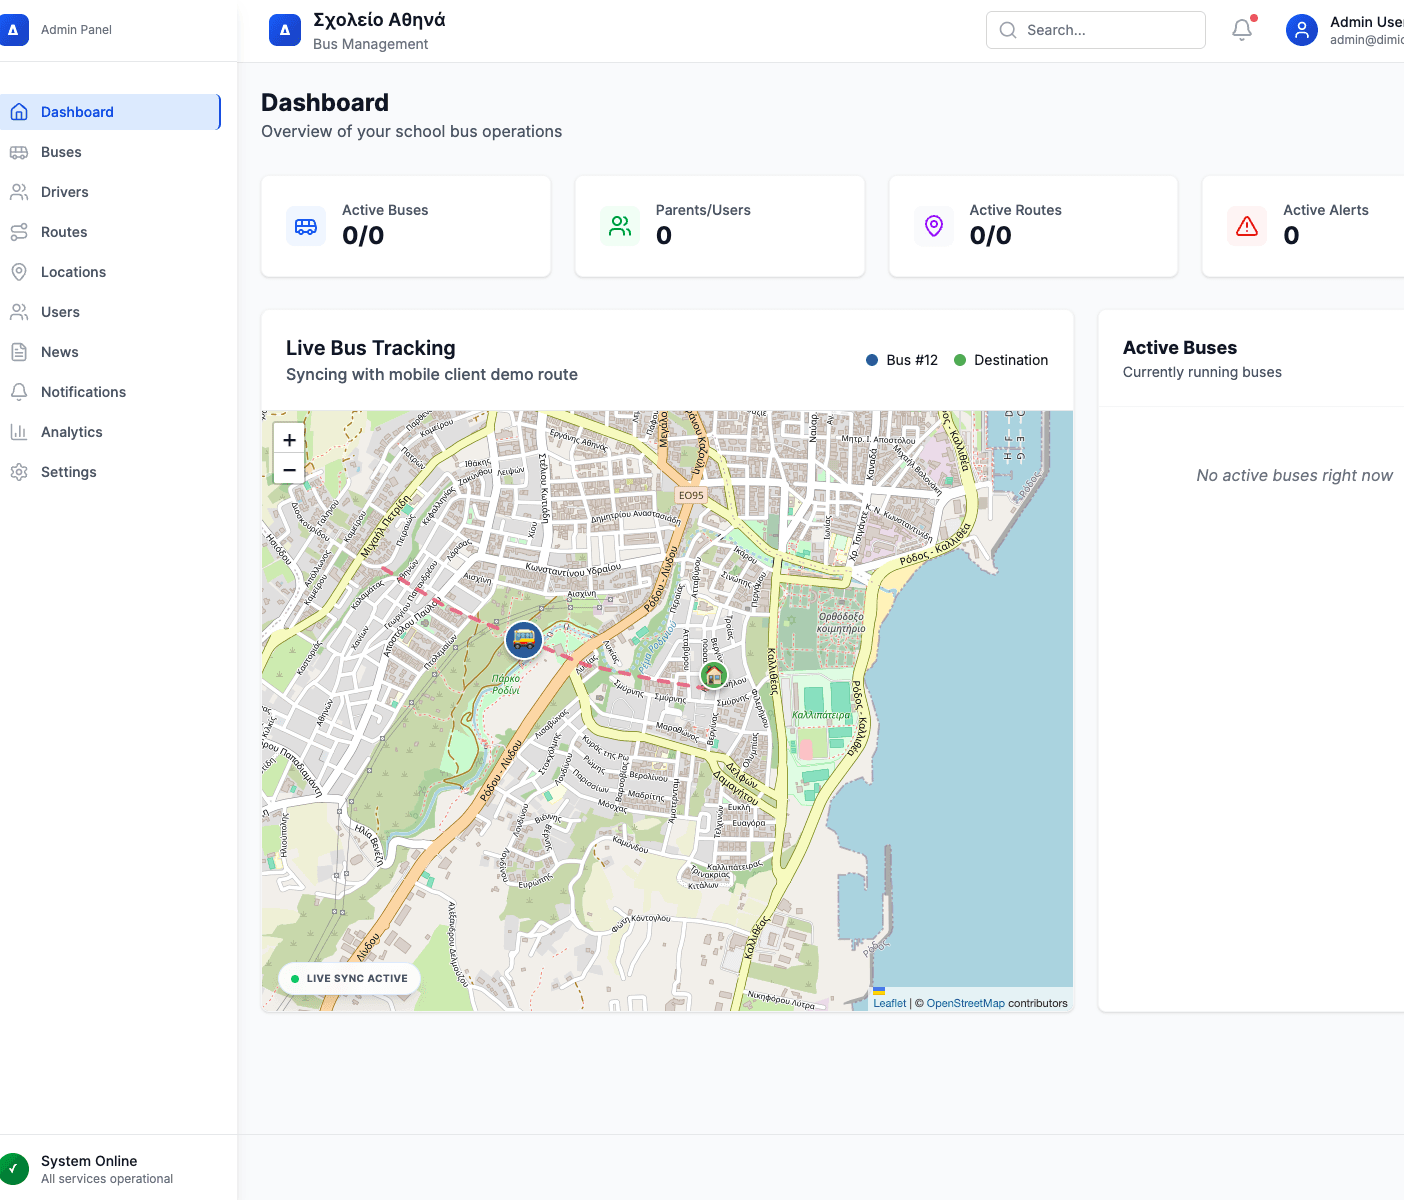Viewport: 1404px width, 1200px height.
Task: Open the OpenStreetMap contributors link
Action: pos(965,1002)
